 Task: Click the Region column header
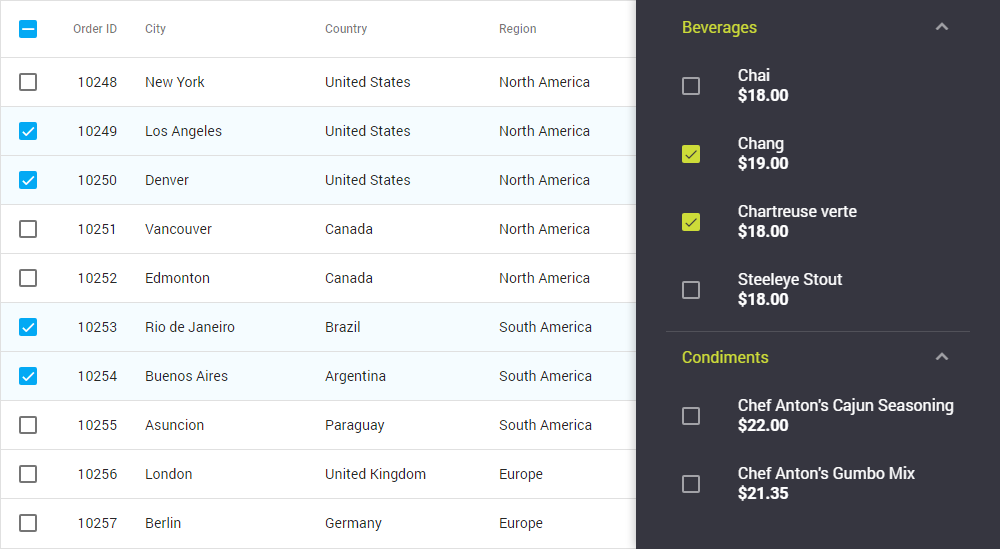518,29
